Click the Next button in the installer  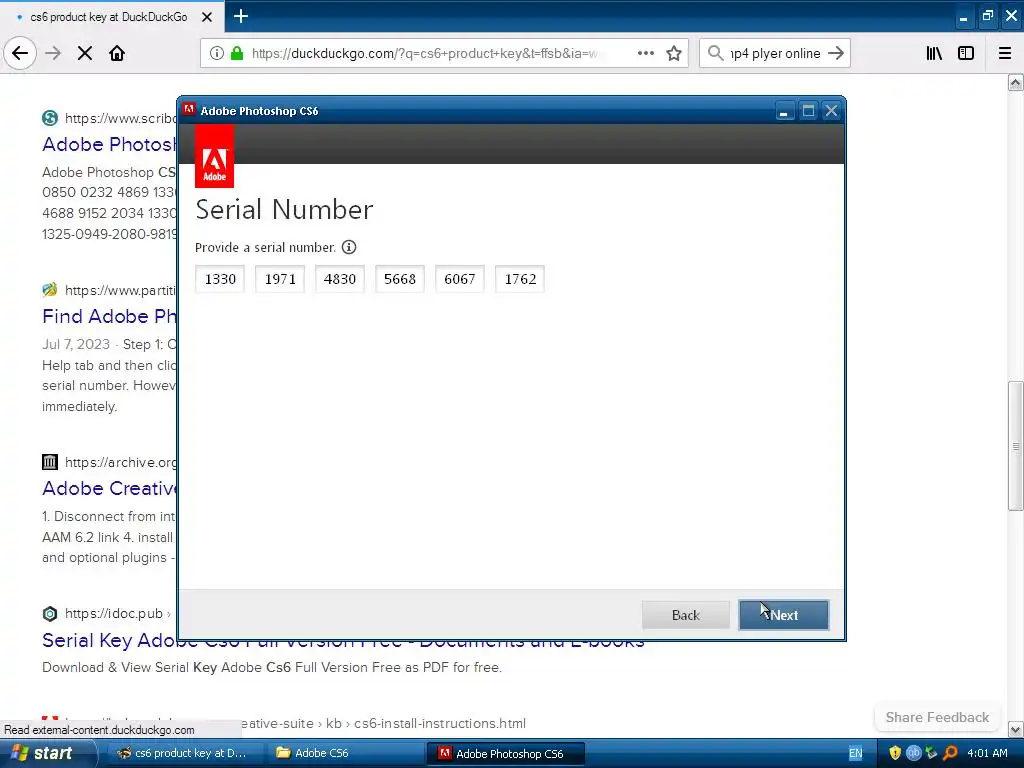tap(784, 615)
